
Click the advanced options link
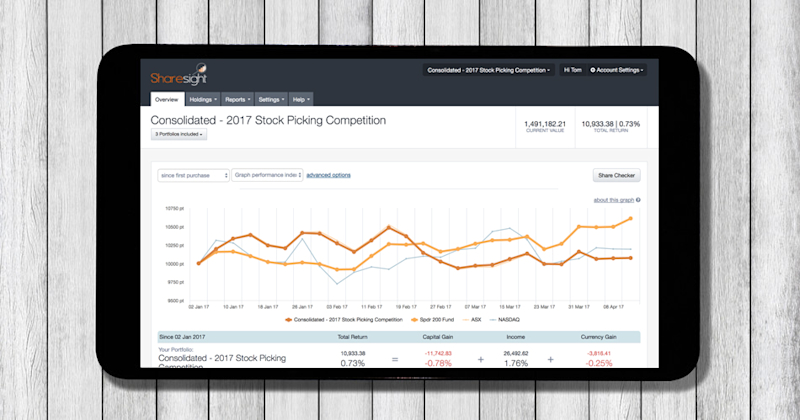click(329, 175)
